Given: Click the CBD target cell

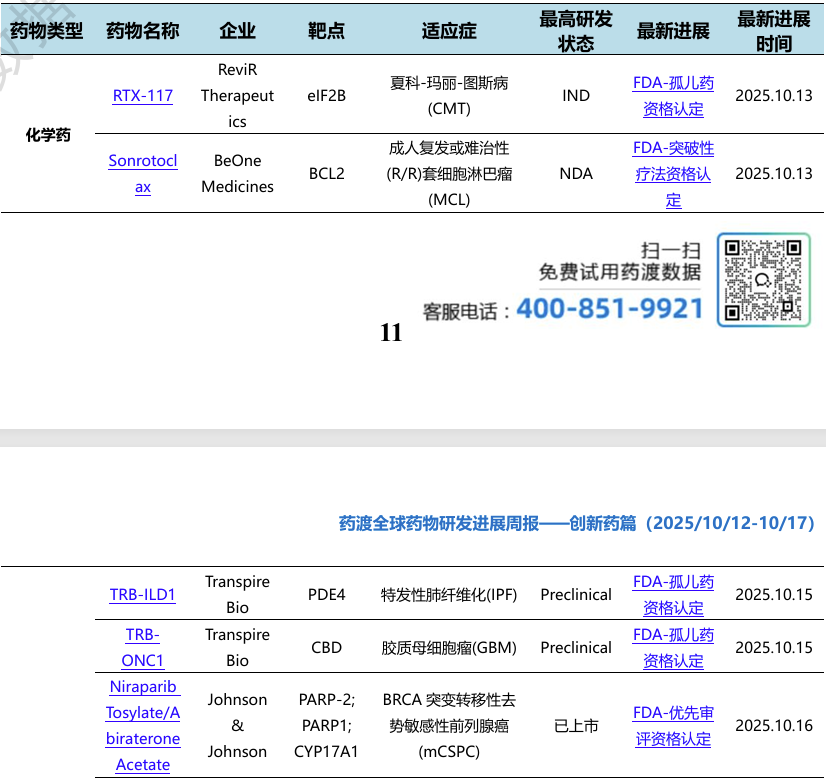Looking at the screenshot, I should pyautogui.click(x=327, y=647).
